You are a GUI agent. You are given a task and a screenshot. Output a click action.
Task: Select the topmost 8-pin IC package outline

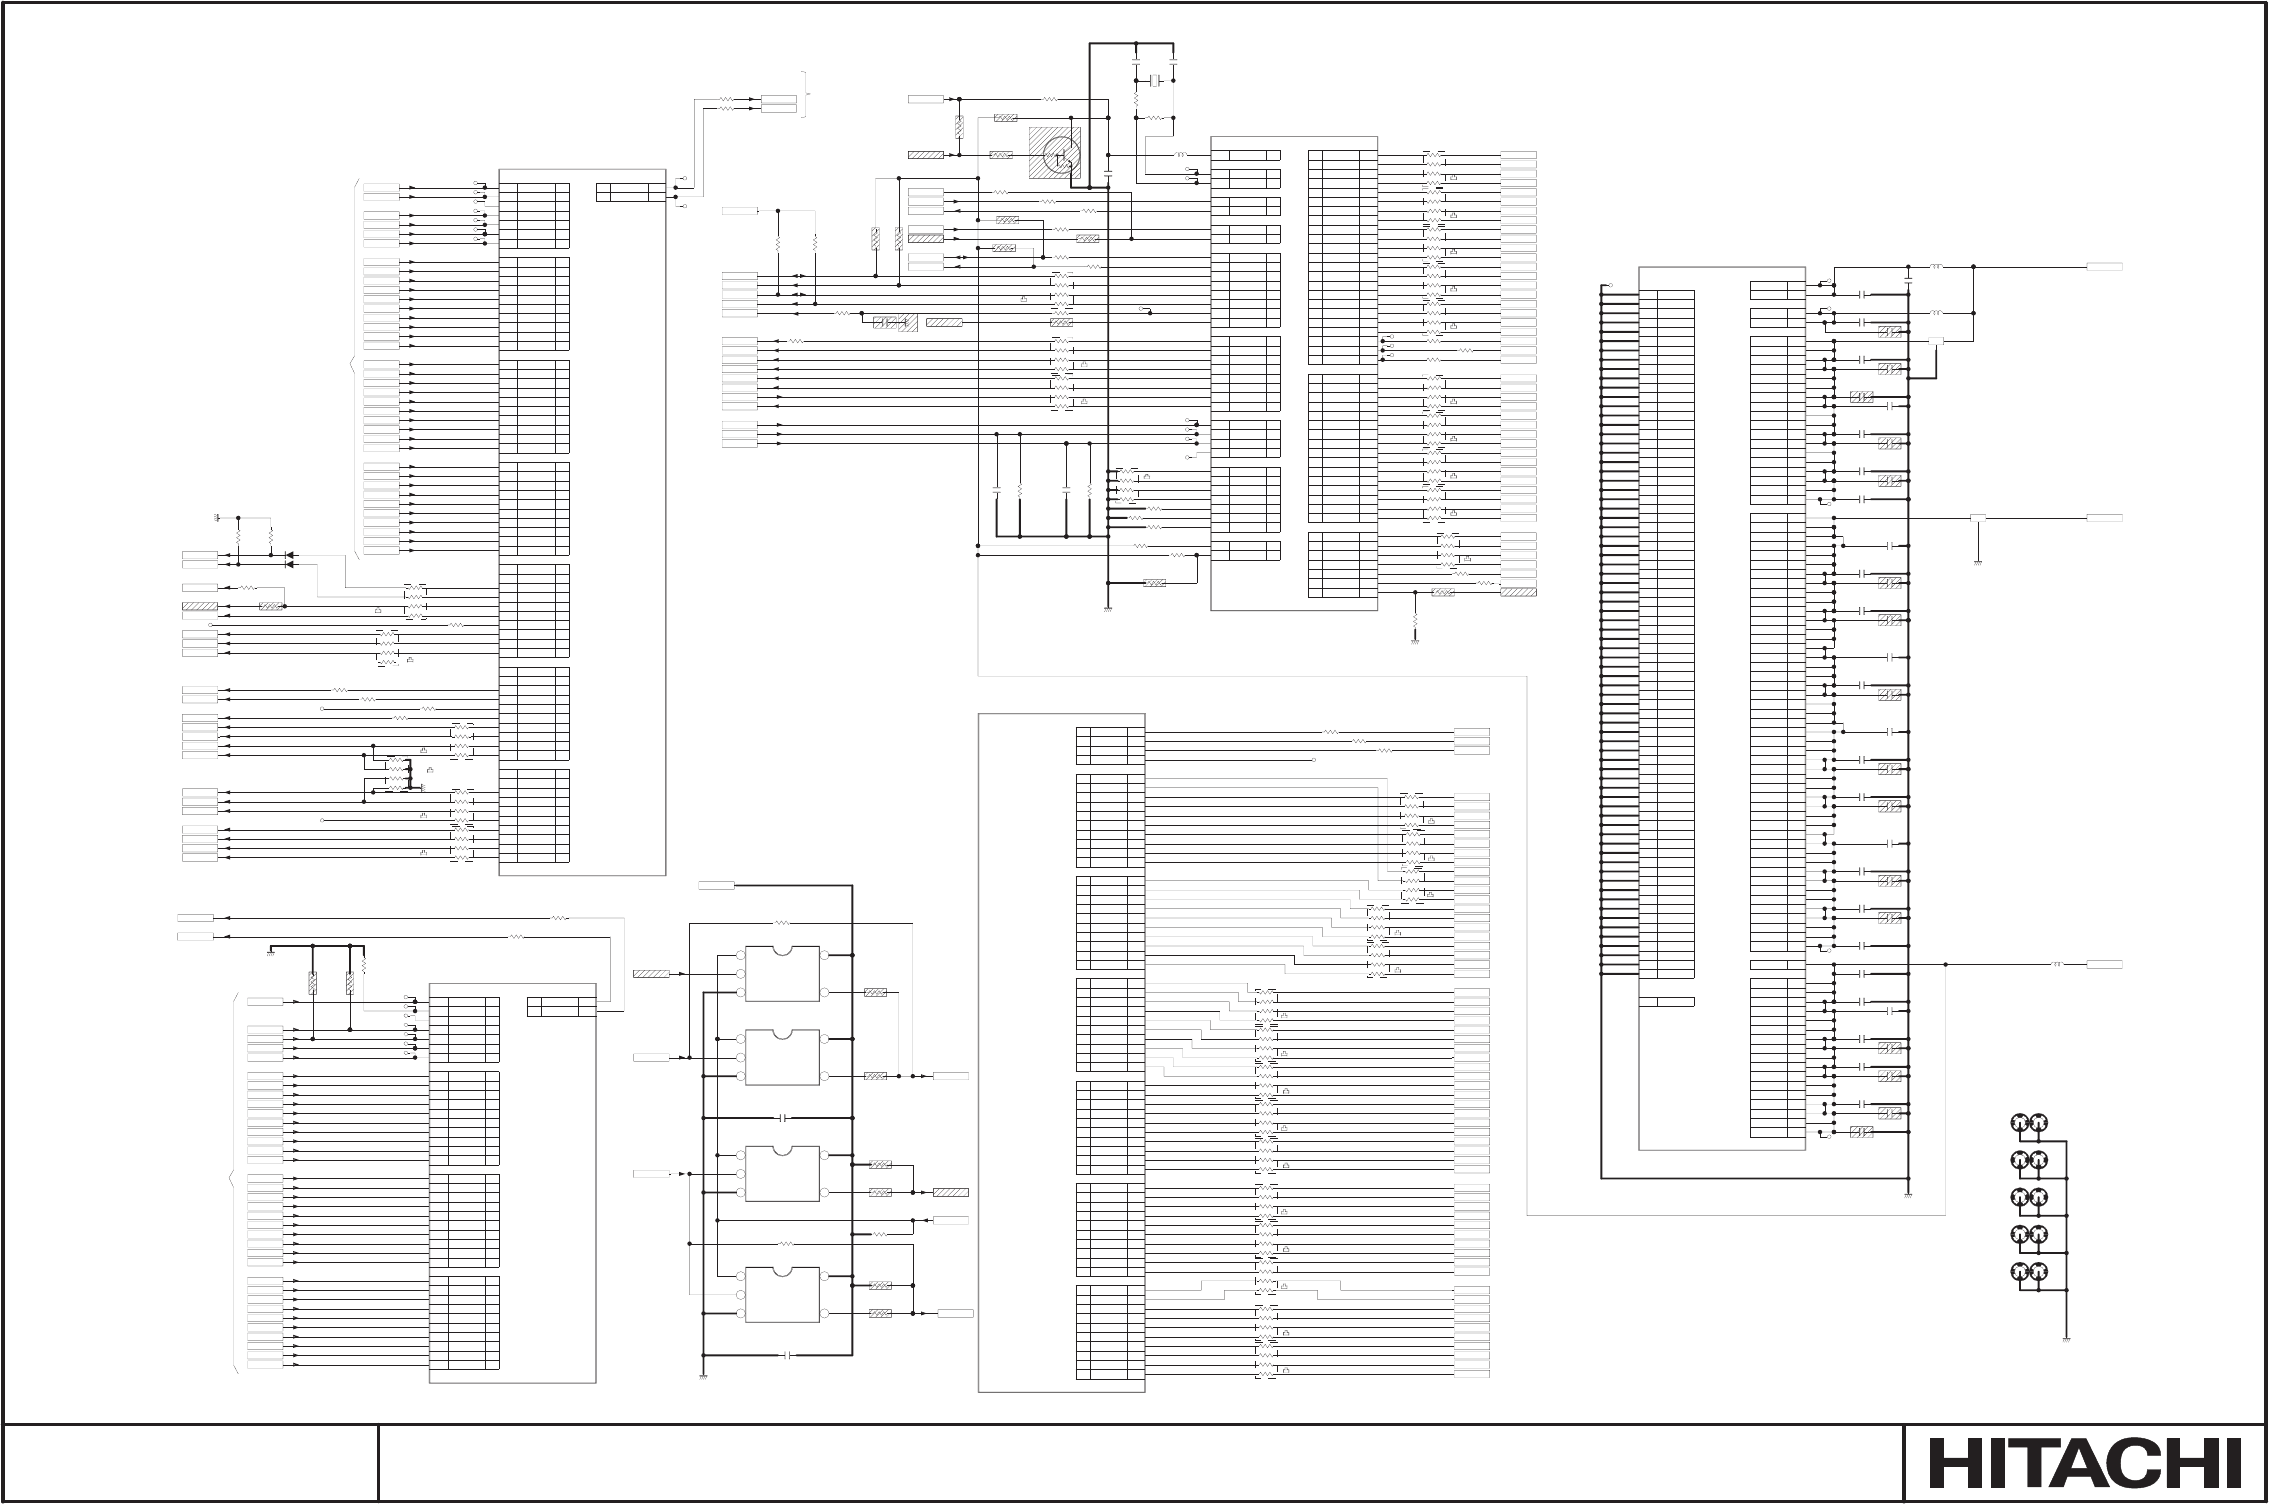782,974
